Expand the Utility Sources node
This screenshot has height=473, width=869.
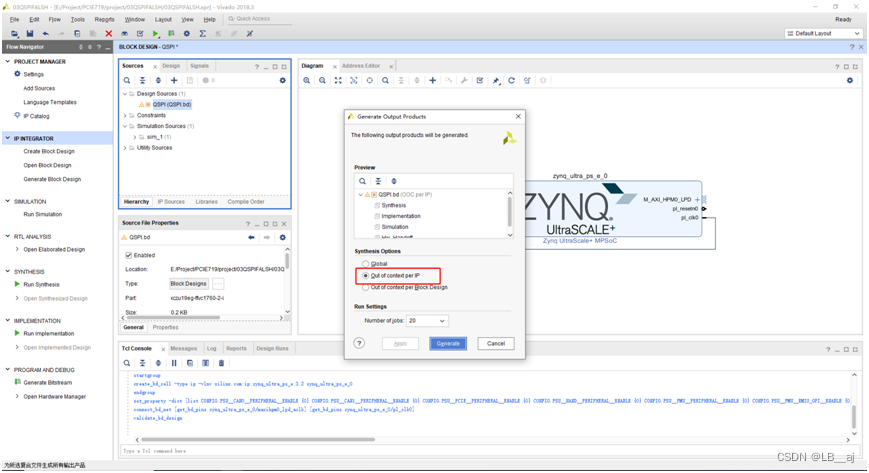(x=125, y=148)
